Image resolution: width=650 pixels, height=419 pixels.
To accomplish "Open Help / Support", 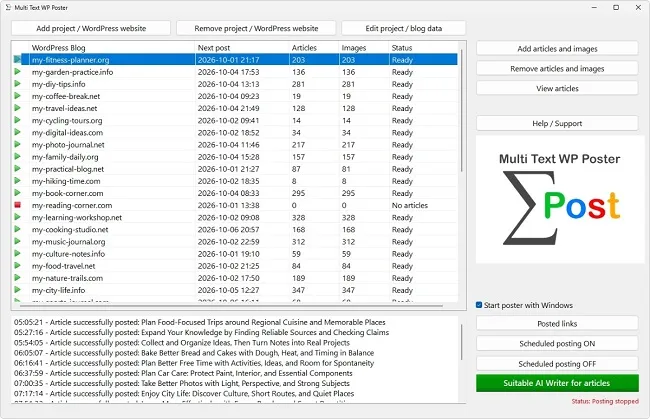I will click(x=557, y=123).
